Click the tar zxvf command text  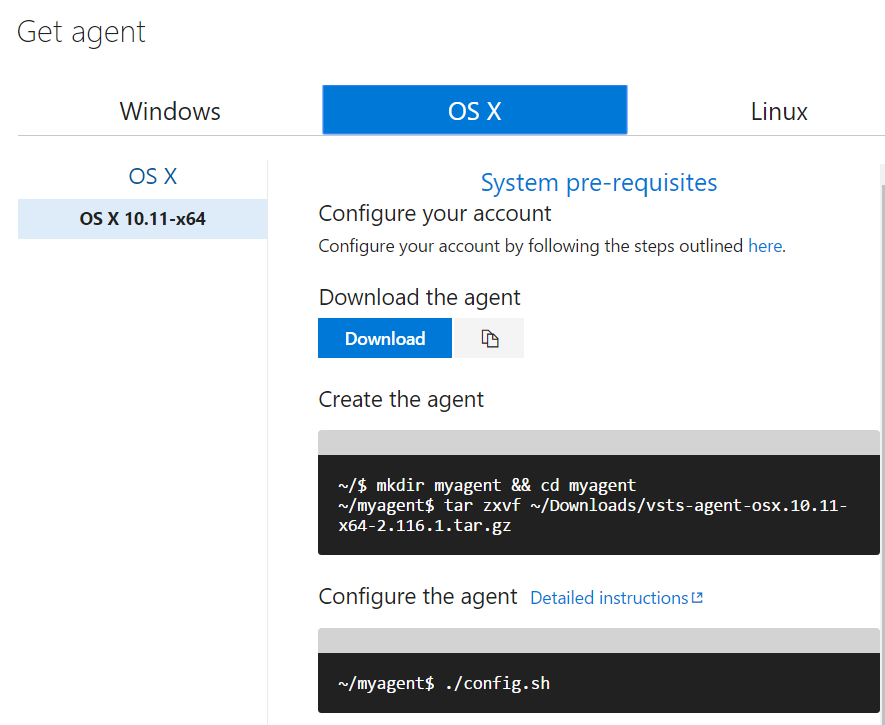[x=593, y=515]
